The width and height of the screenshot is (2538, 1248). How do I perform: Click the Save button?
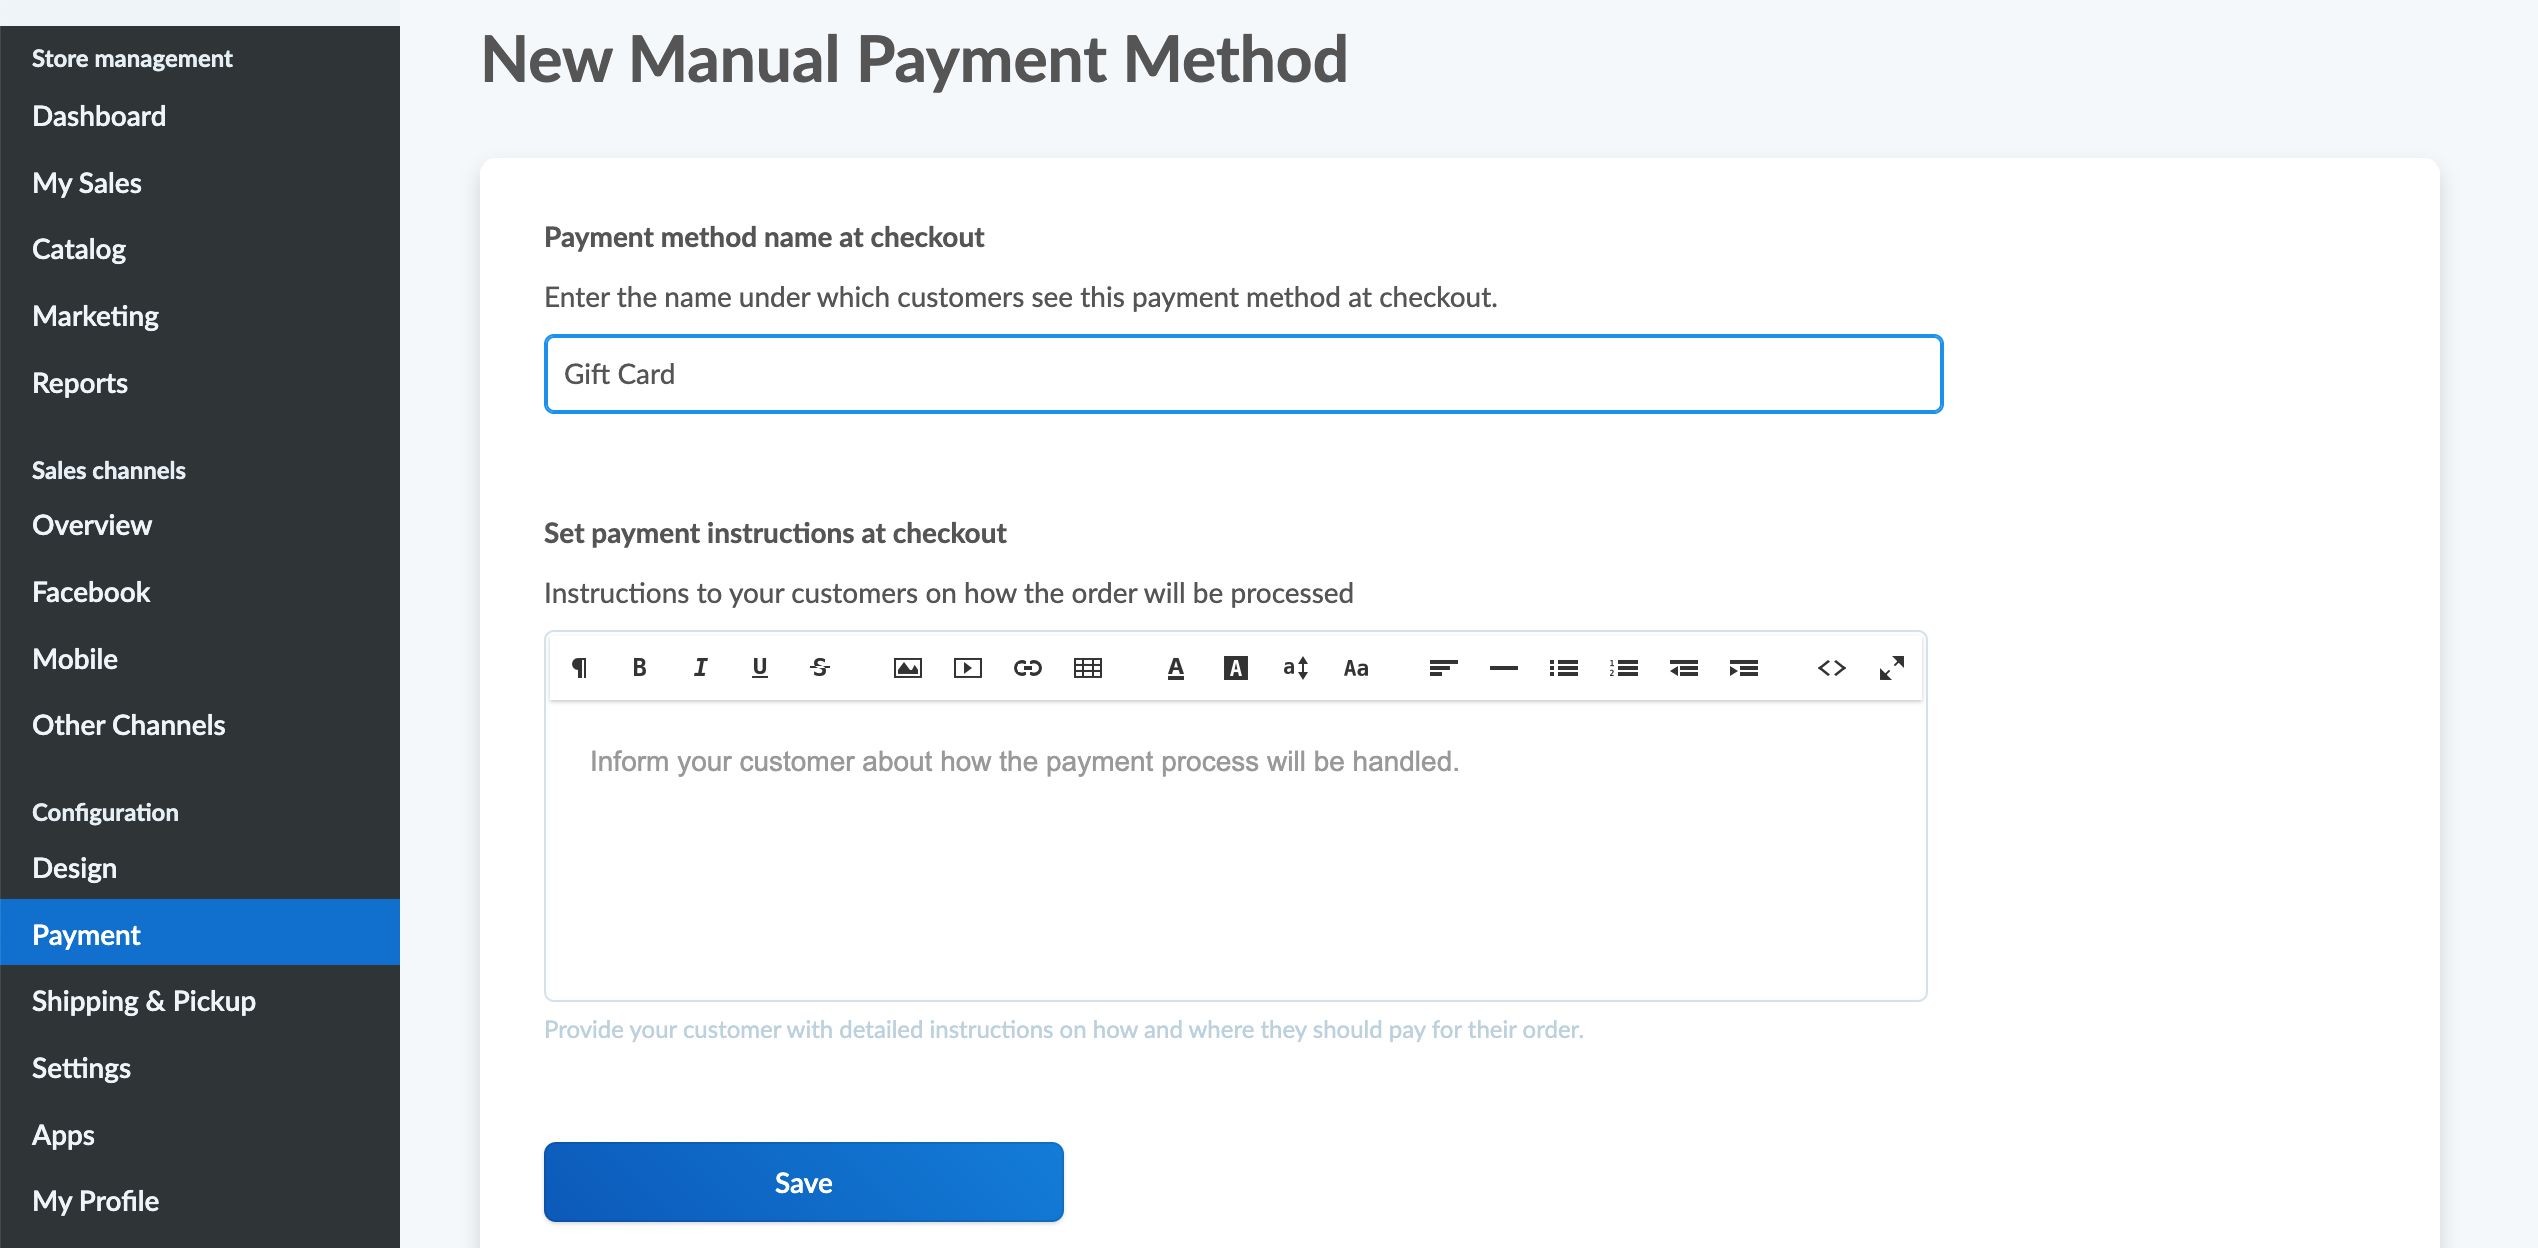click(803, 1182)
